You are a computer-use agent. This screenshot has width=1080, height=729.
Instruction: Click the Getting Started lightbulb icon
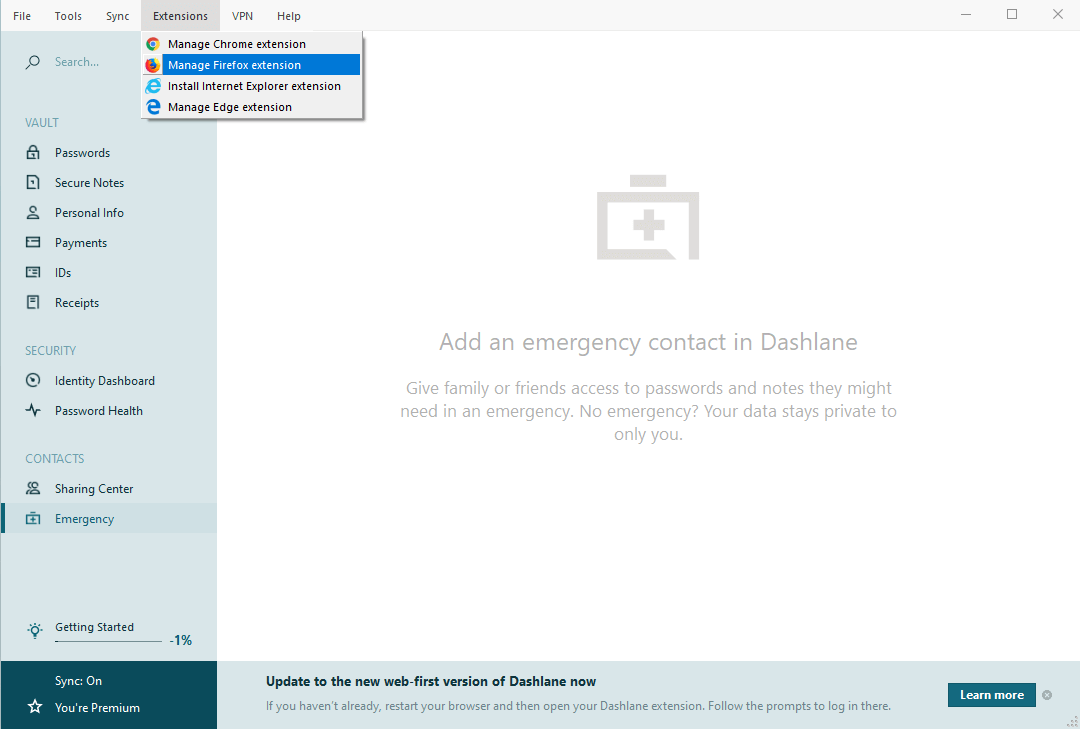click(x=34, y=630)
